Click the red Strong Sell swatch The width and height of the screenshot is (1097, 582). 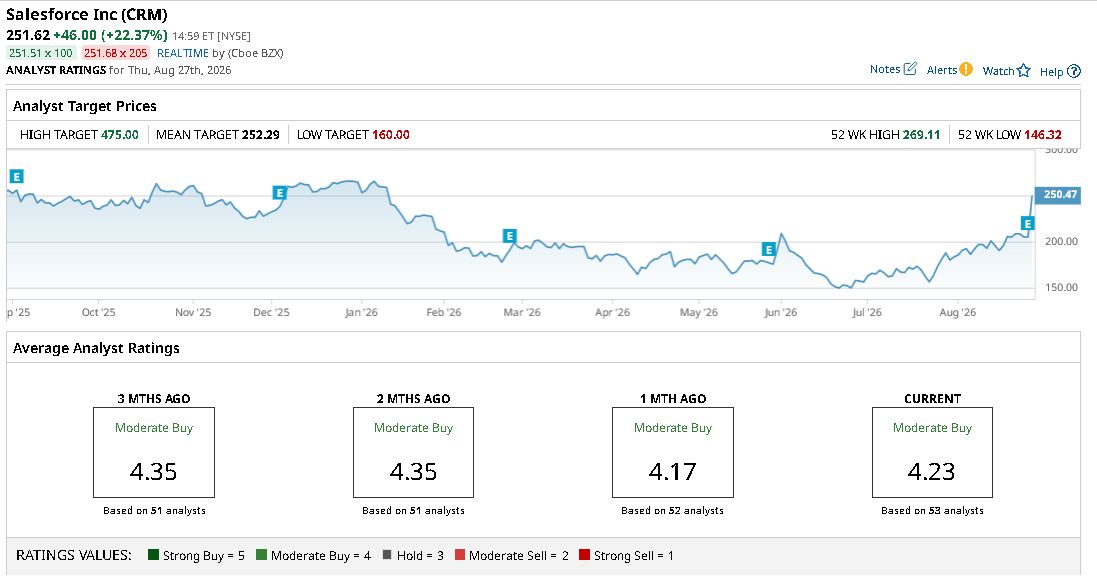[585, 555]
